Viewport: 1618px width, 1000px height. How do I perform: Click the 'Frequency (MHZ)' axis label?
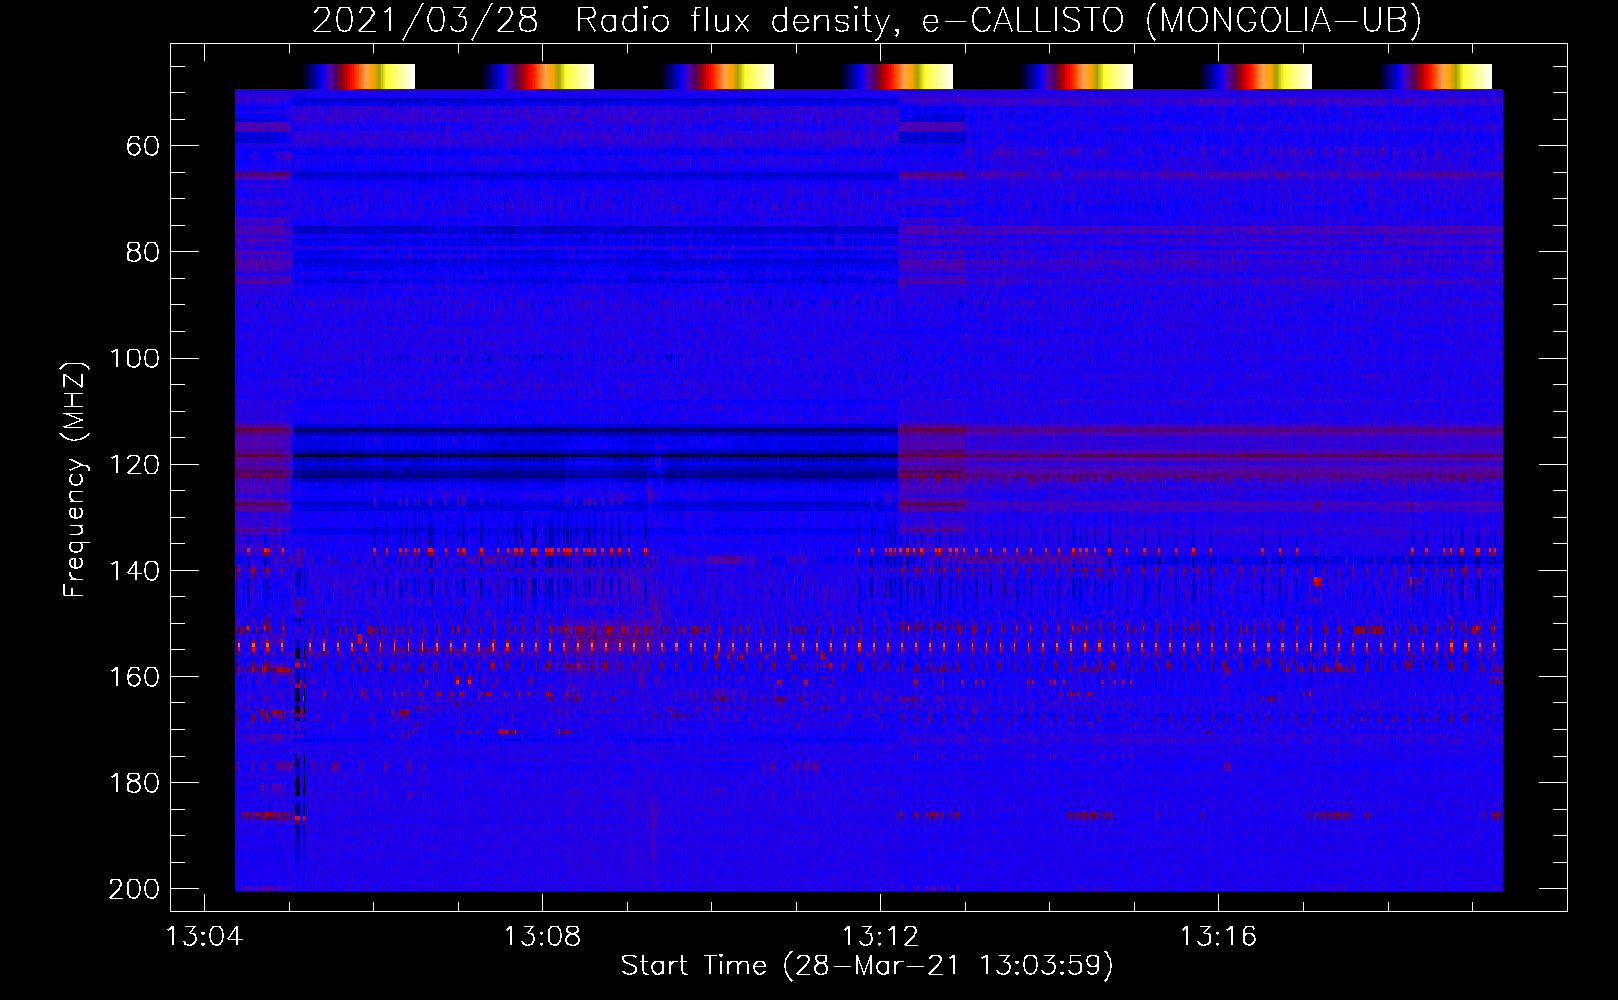coord(75,479)
